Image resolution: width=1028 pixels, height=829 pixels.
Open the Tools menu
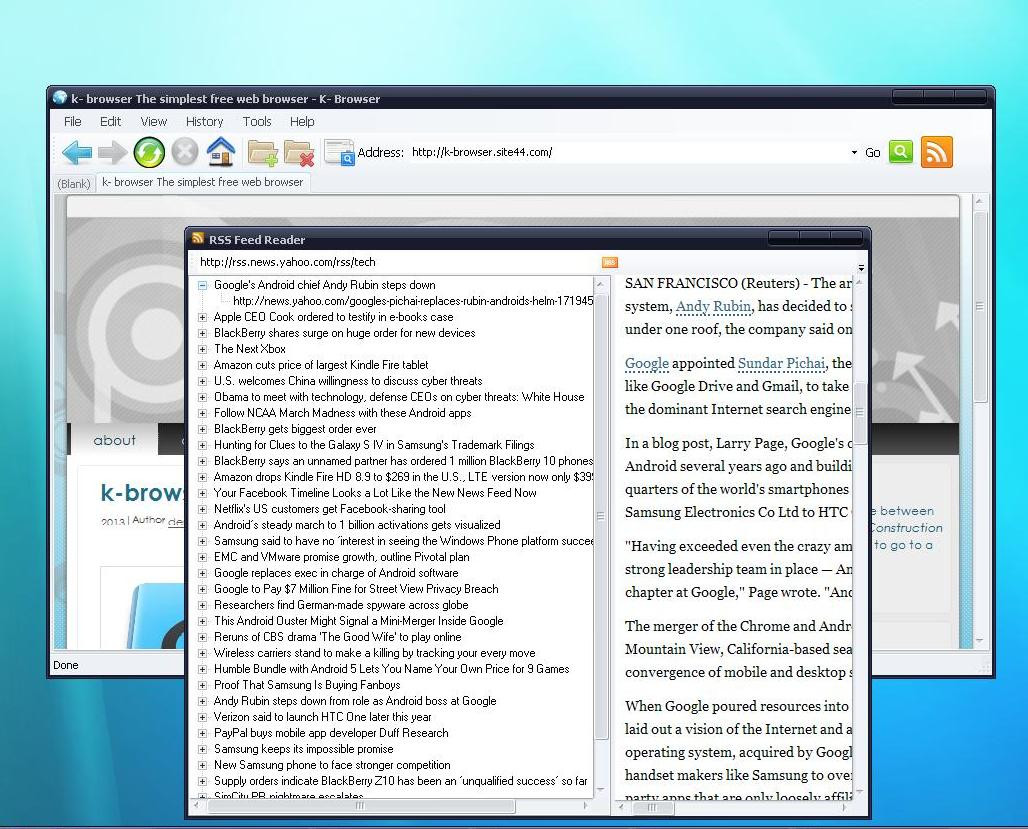point(256,121)
